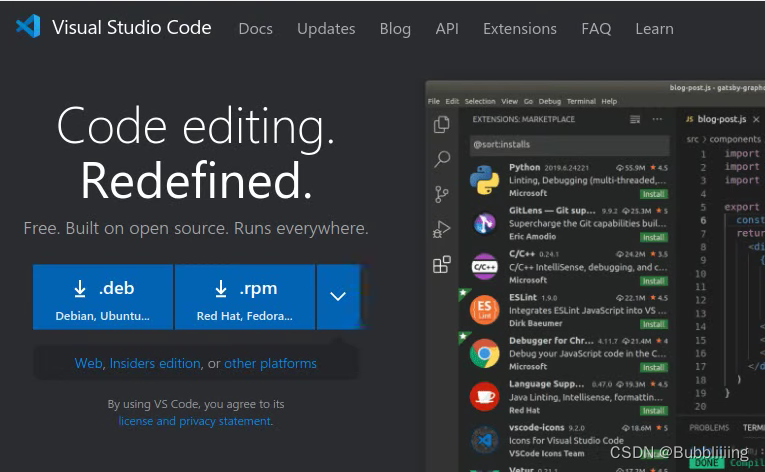
Task: Install the GitLens extension
Action: [x=653, y=238]
